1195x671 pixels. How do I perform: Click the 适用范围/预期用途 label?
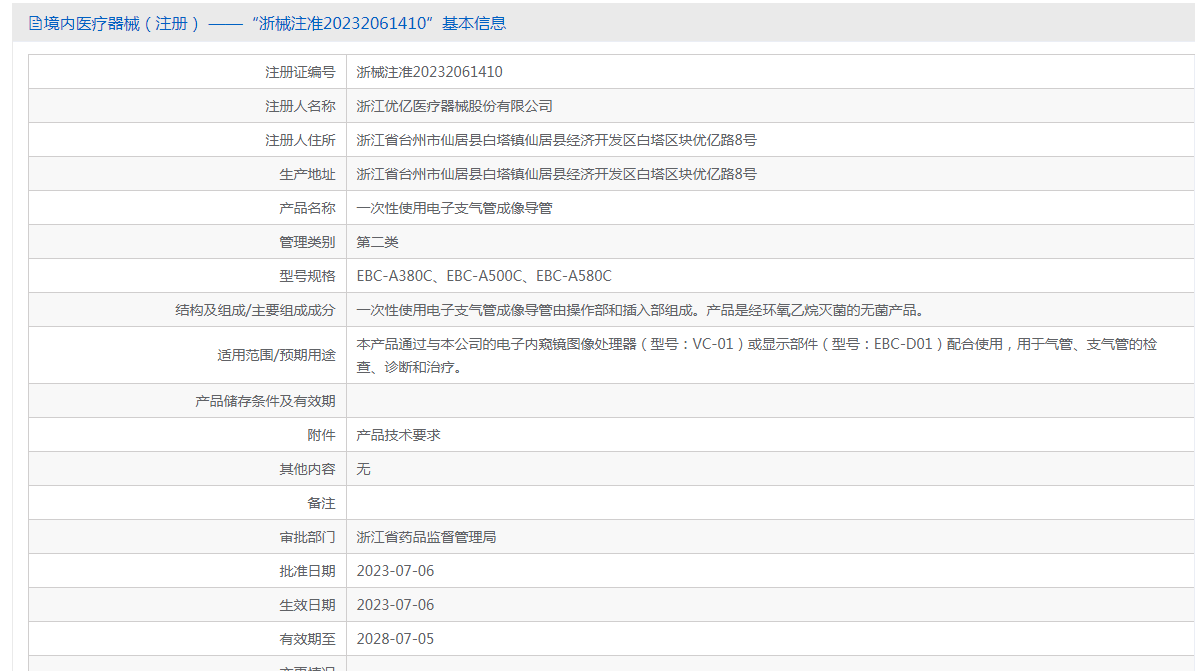(x=277, y=355)
